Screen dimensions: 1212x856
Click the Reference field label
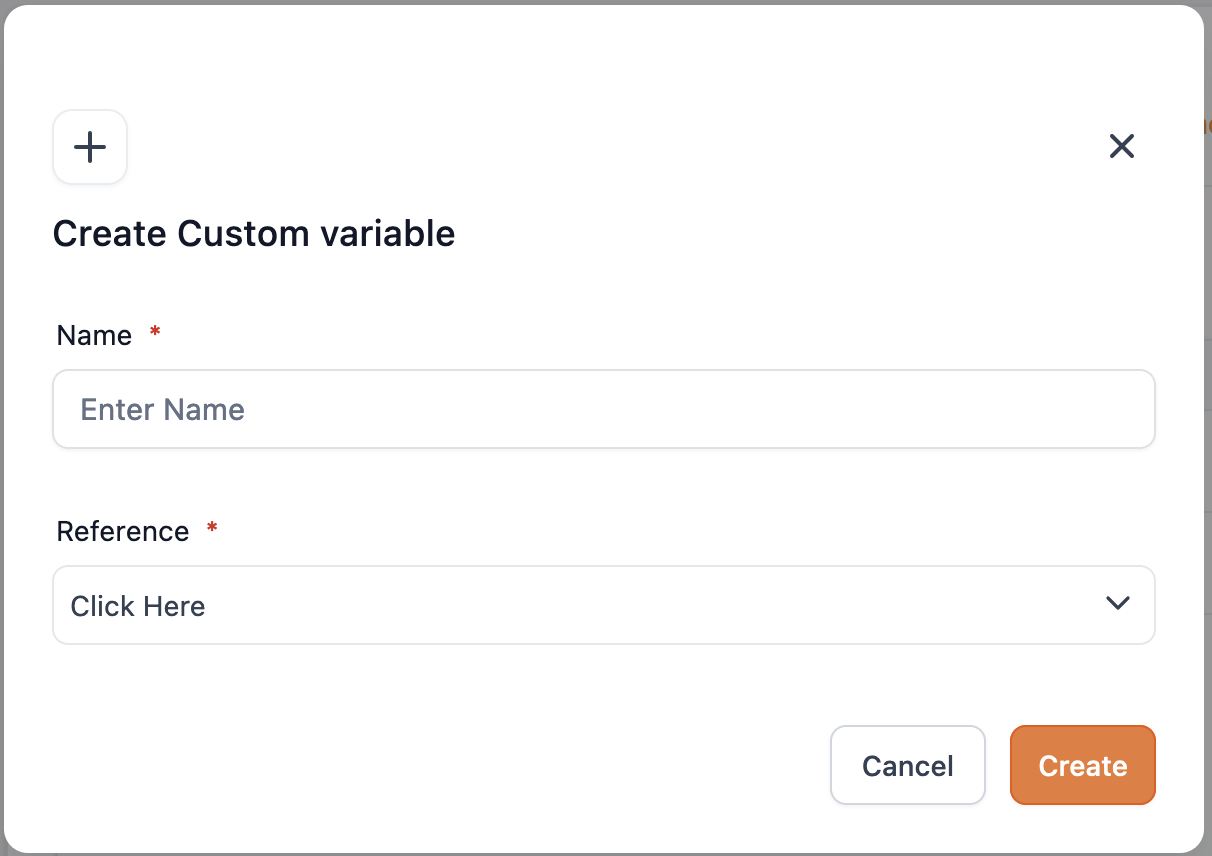click(x=123, y=532)
